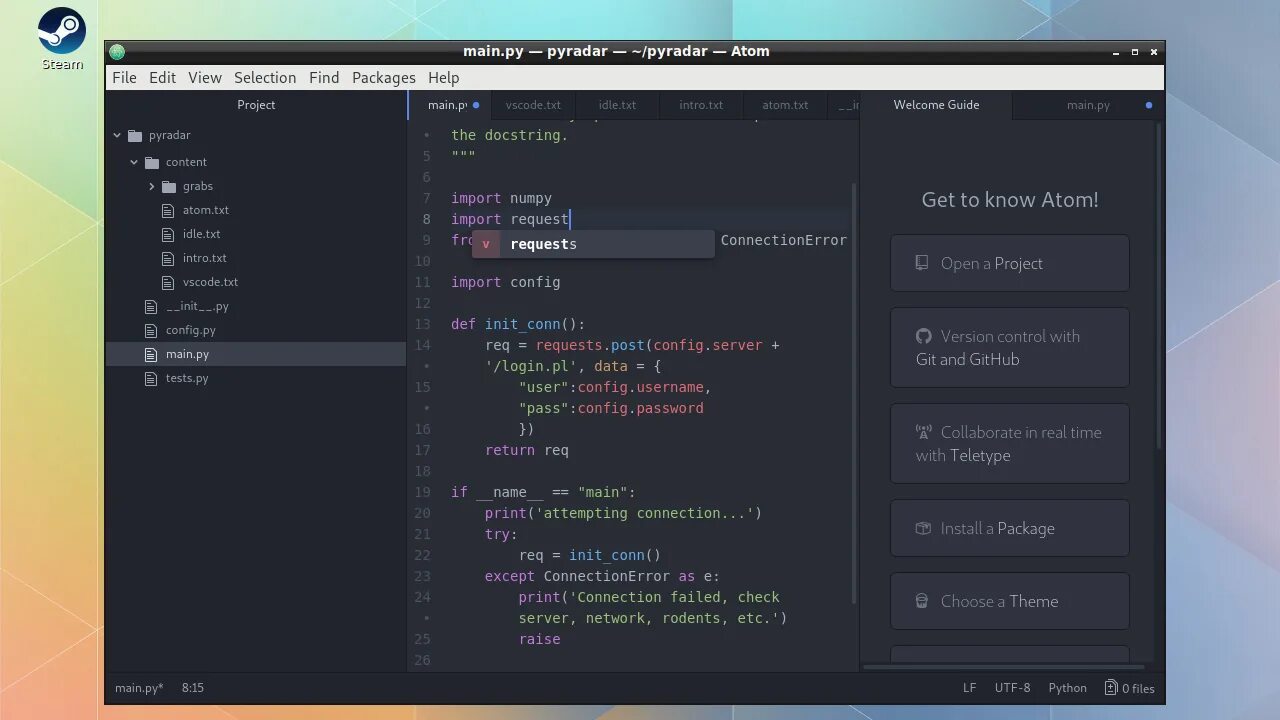The width and height of the screenshot is (1280, 720).
Task: Open the File menu
Action: click(x=124, y=77)
